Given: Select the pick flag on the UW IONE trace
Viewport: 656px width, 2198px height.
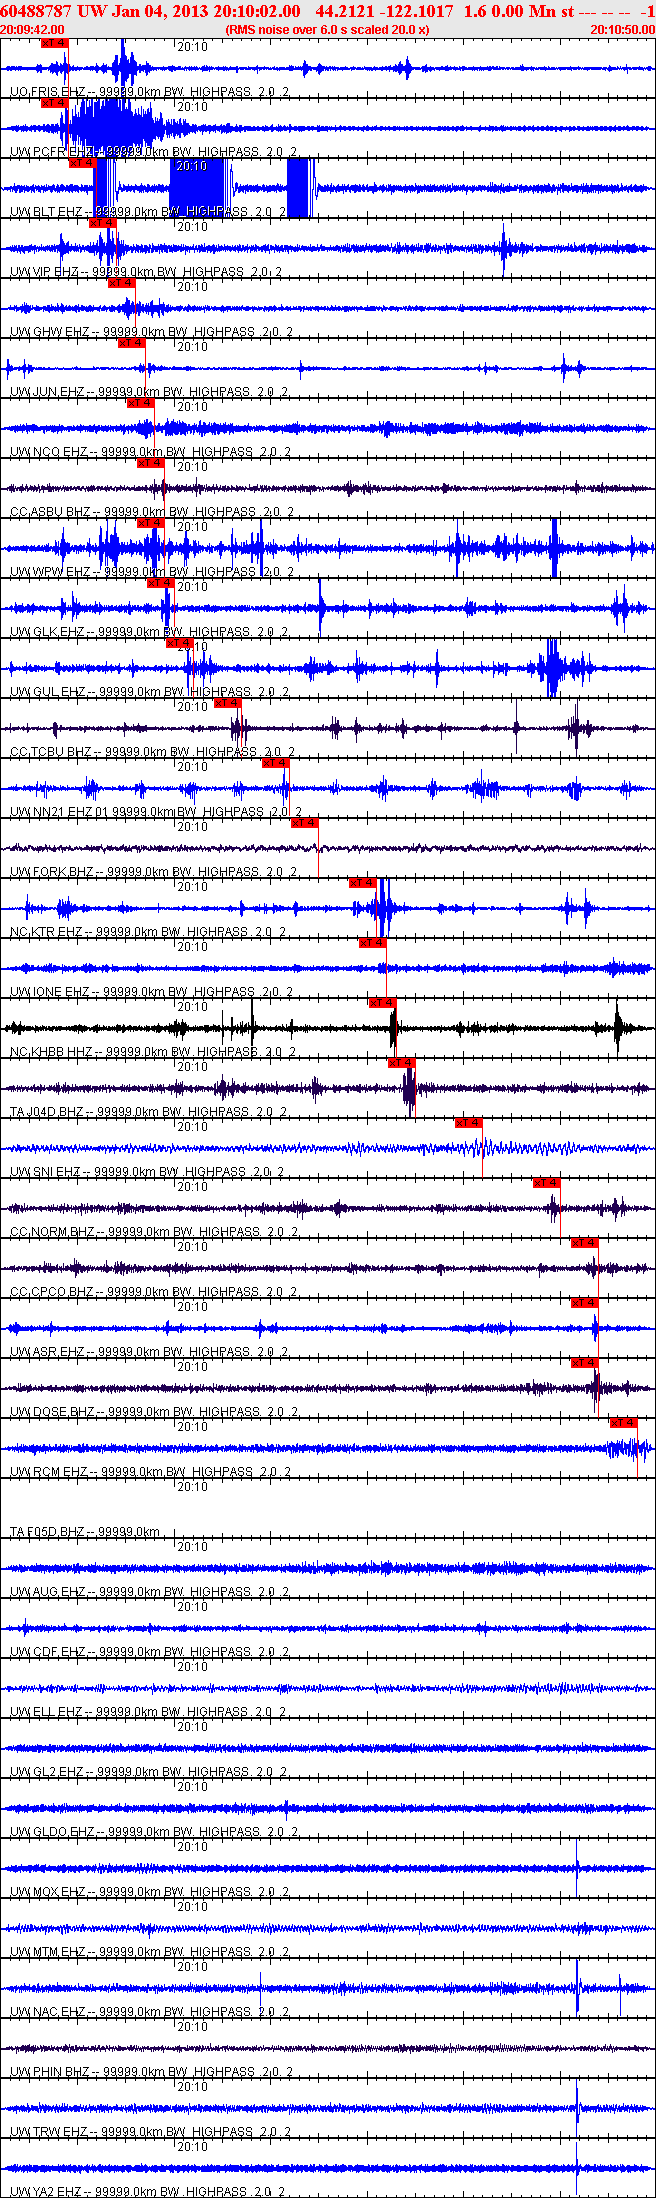Looking at the screenshot, I should tap(372, 943).
